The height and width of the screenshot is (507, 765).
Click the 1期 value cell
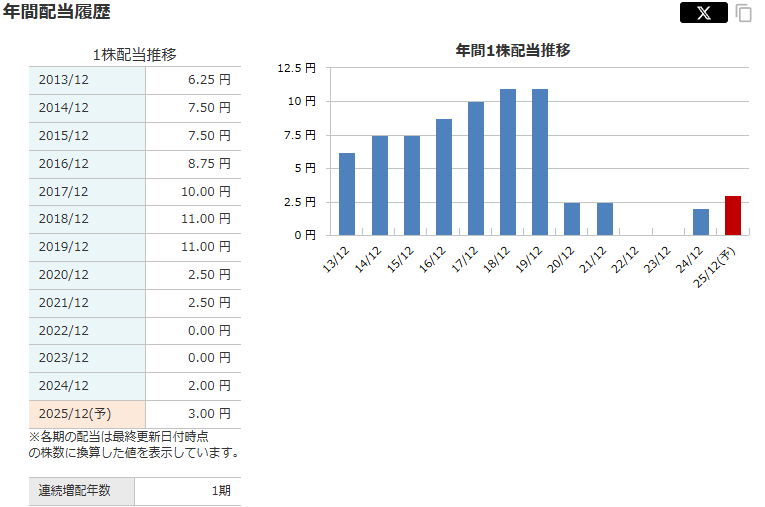[x=188, y=491]
